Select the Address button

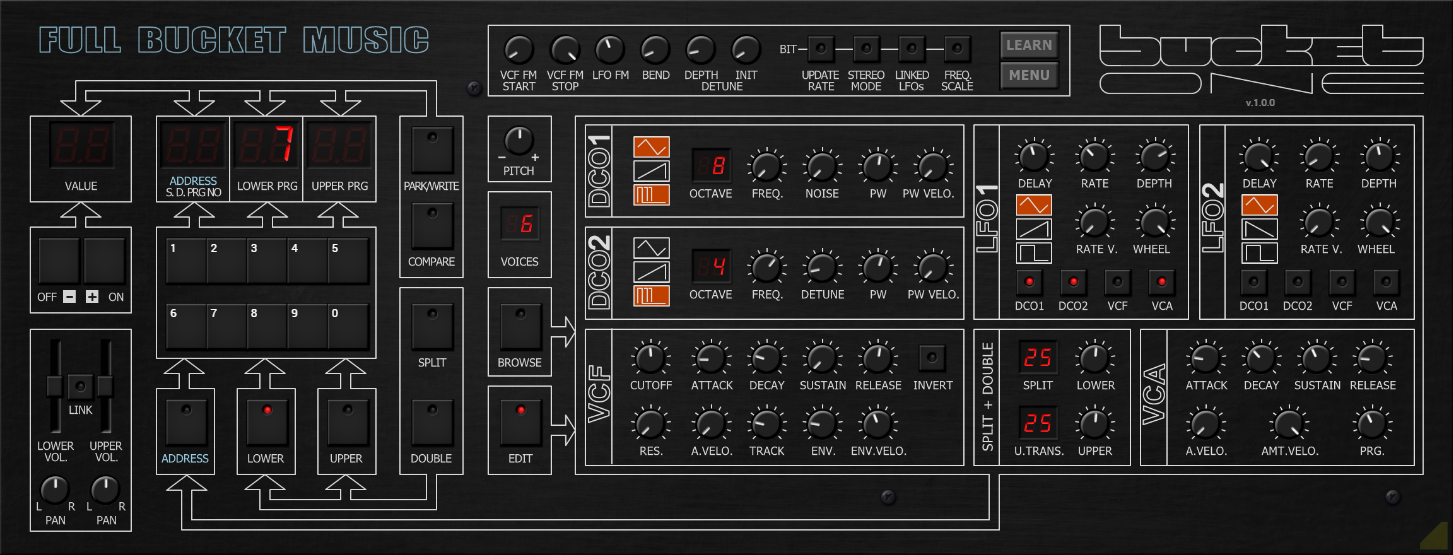186,422
